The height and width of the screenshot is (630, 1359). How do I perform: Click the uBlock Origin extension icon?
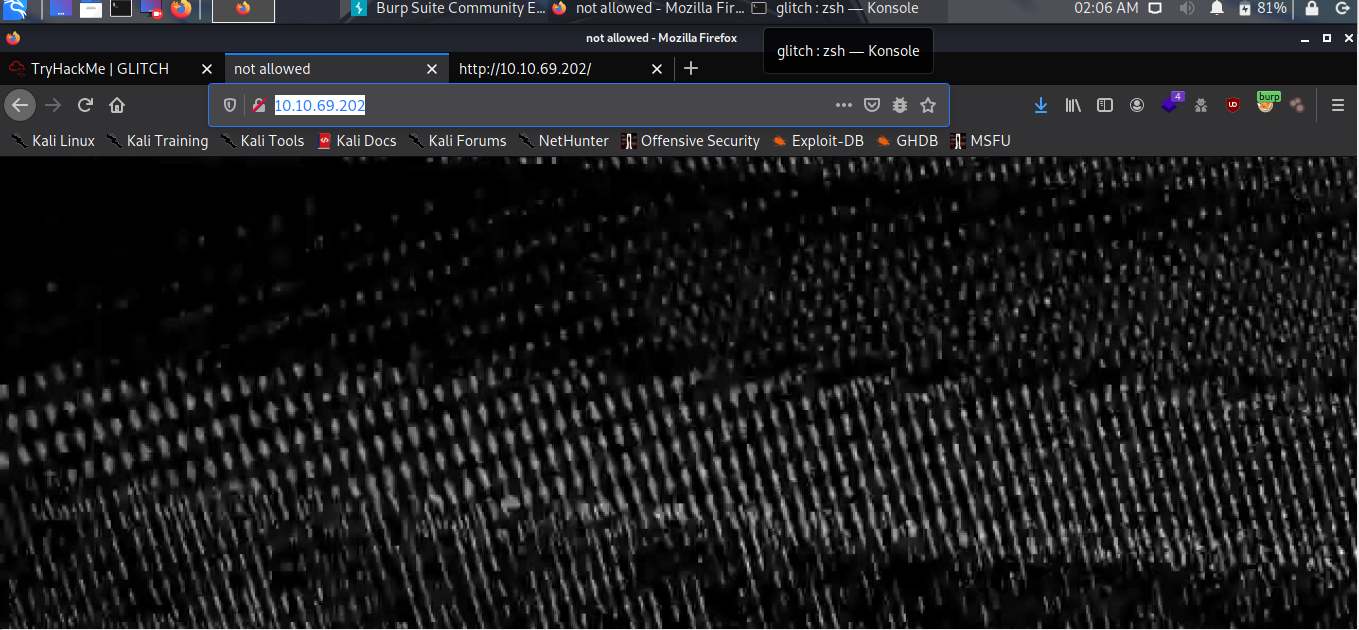click(1232, 104)
